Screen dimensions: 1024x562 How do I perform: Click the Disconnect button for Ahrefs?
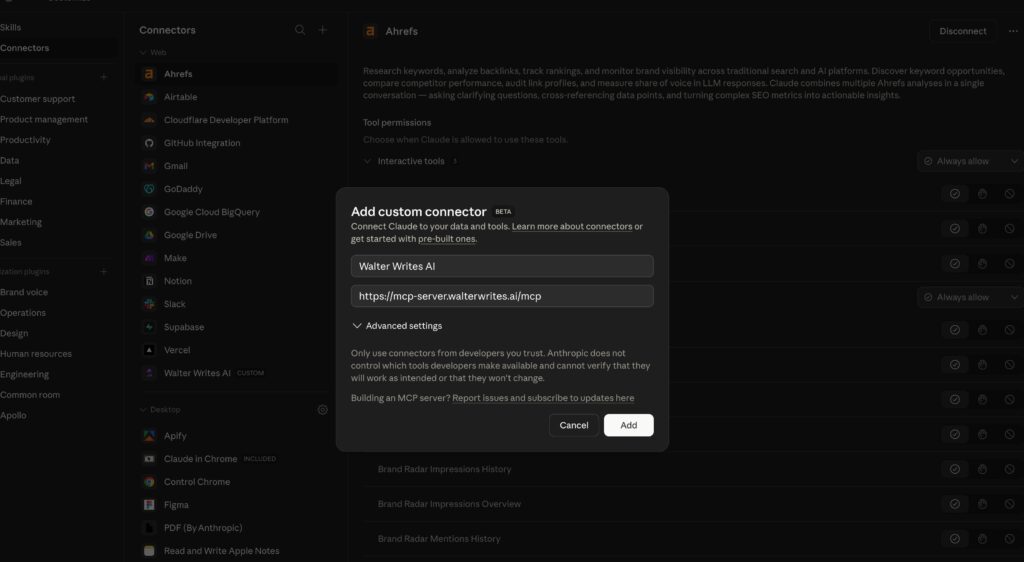963,31
